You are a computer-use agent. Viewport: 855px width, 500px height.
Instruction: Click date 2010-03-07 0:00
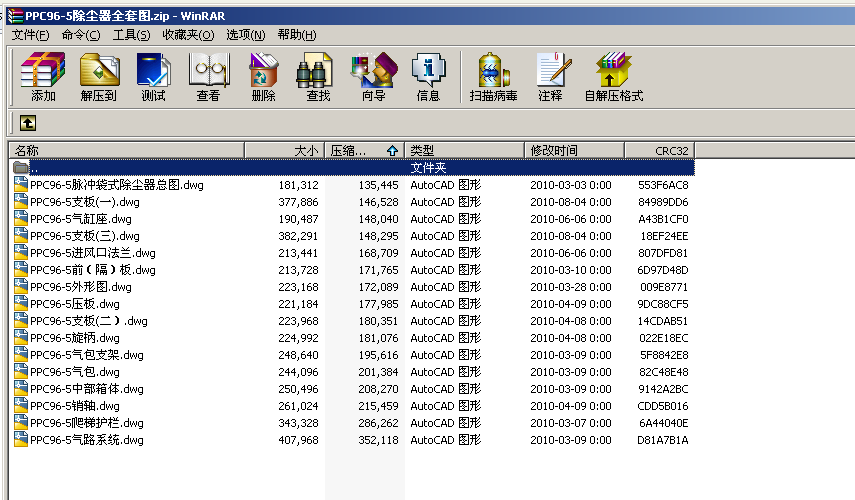click(x=570, y=423)
